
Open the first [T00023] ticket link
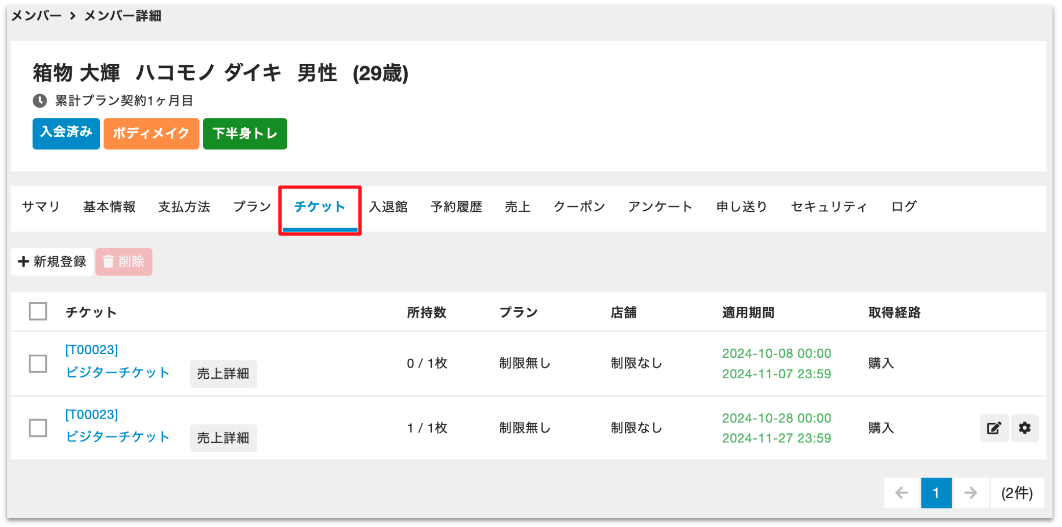(91, 350)
